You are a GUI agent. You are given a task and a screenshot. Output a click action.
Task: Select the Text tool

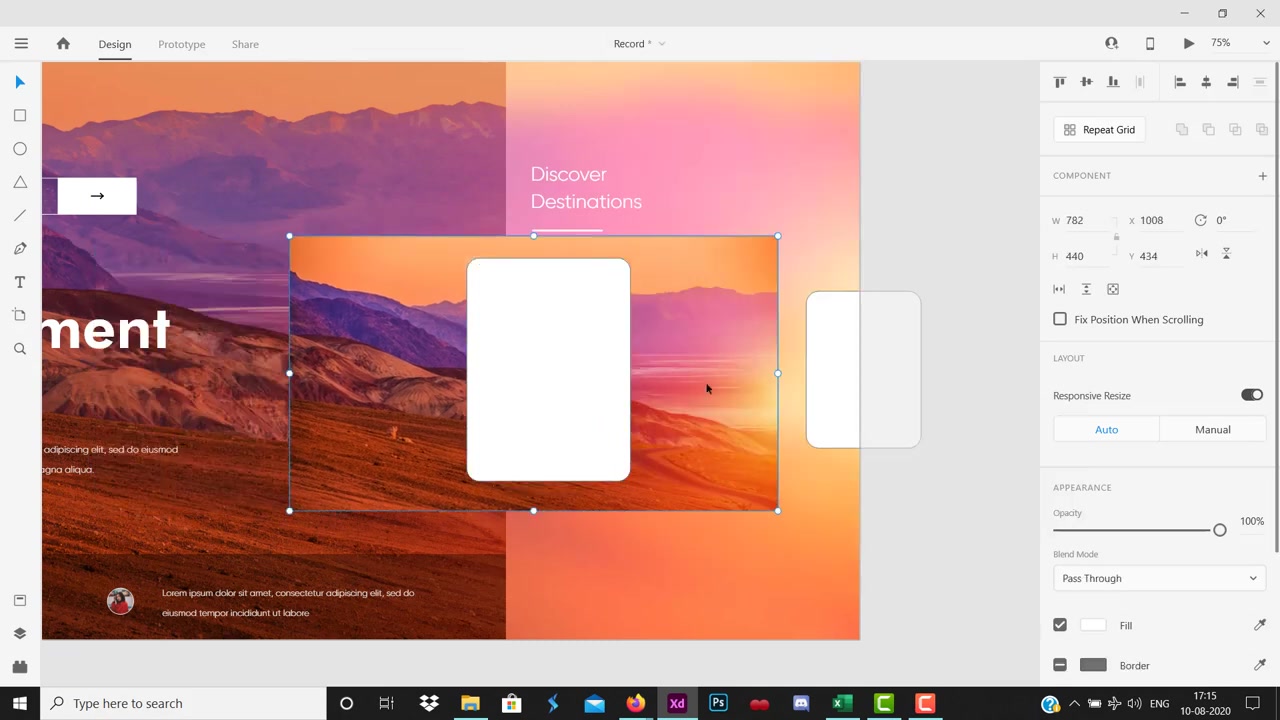point(19,281)
